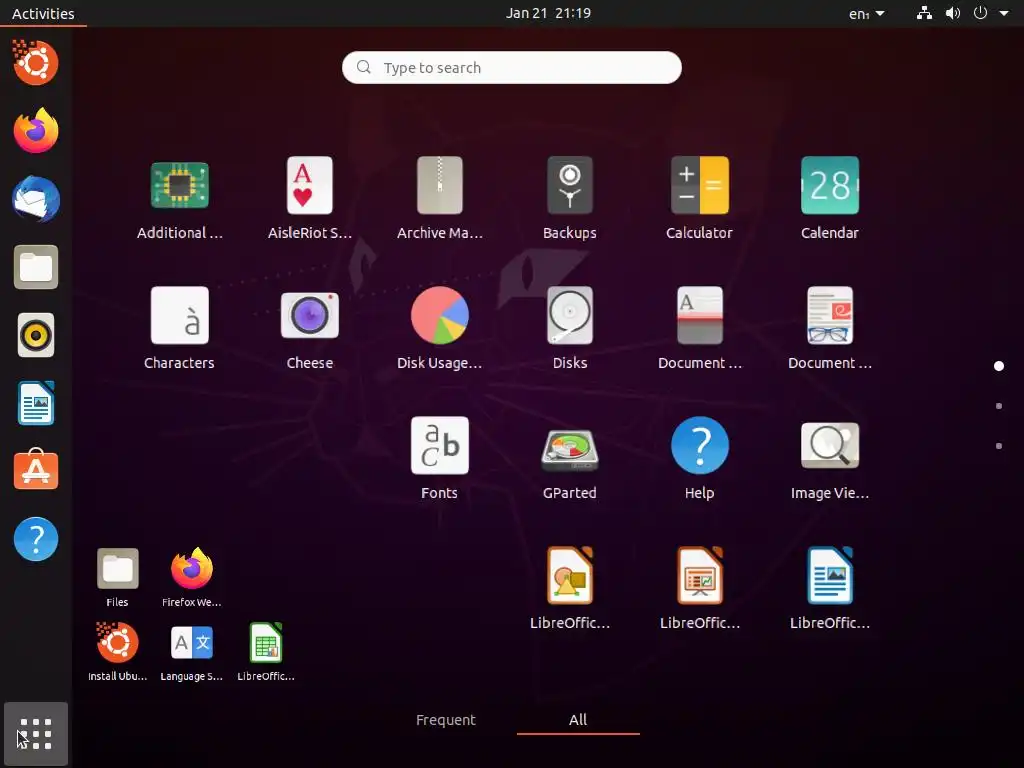Go to the second app page indicator dot
This screenshot has width=1024, height=768.
point(999,406)
